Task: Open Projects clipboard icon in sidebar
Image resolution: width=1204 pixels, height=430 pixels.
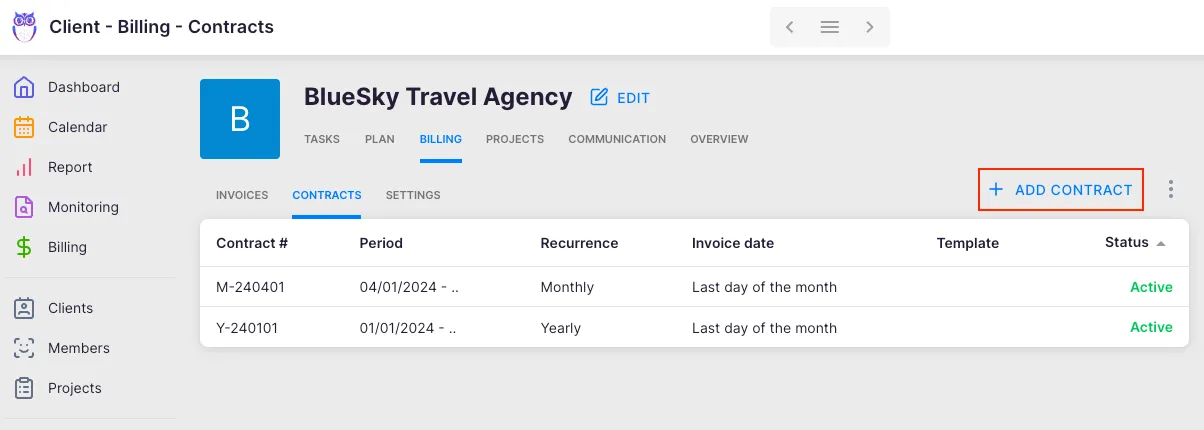Action: pos(24,388)
